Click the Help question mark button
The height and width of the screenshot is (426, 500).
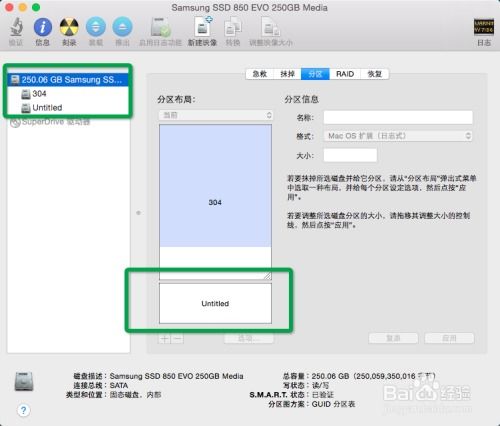23,410
